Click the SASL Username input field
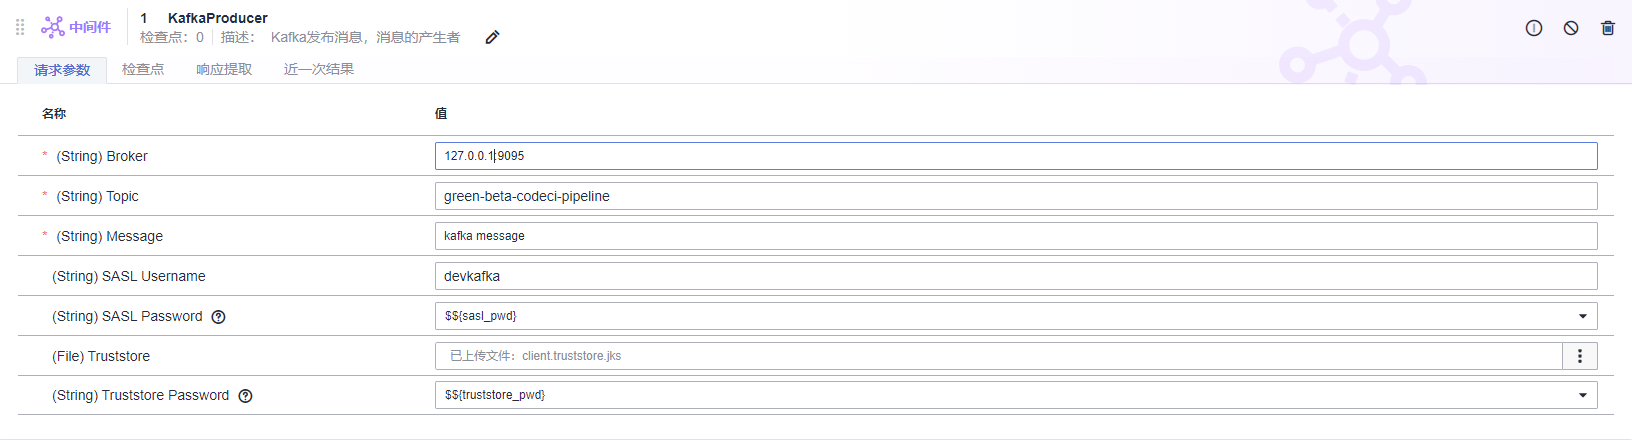The width and height of the screenshot is (1632, 440). (x=1016, y=276)
